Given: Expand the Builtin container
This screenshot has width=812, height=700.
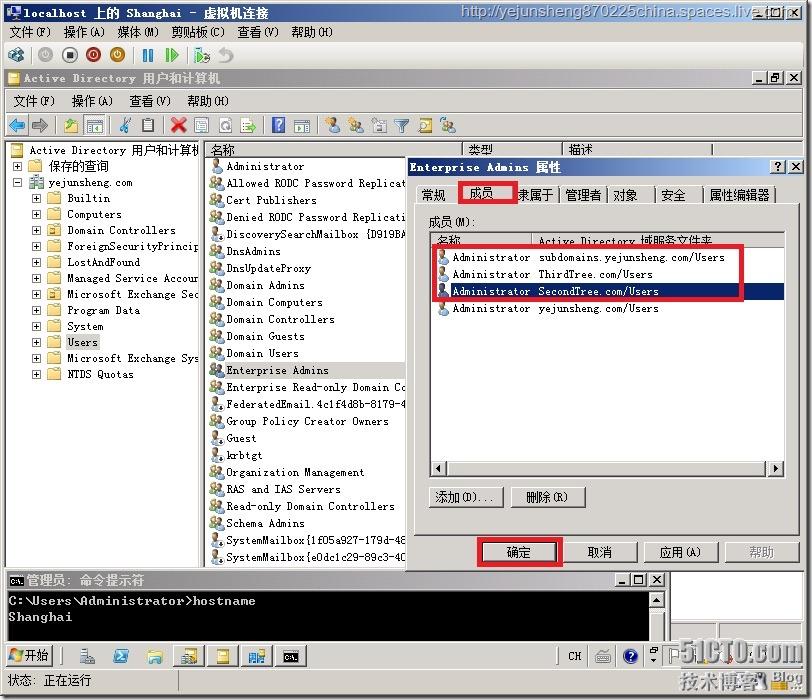Looking at the screenshot, I should click(36, 198).
